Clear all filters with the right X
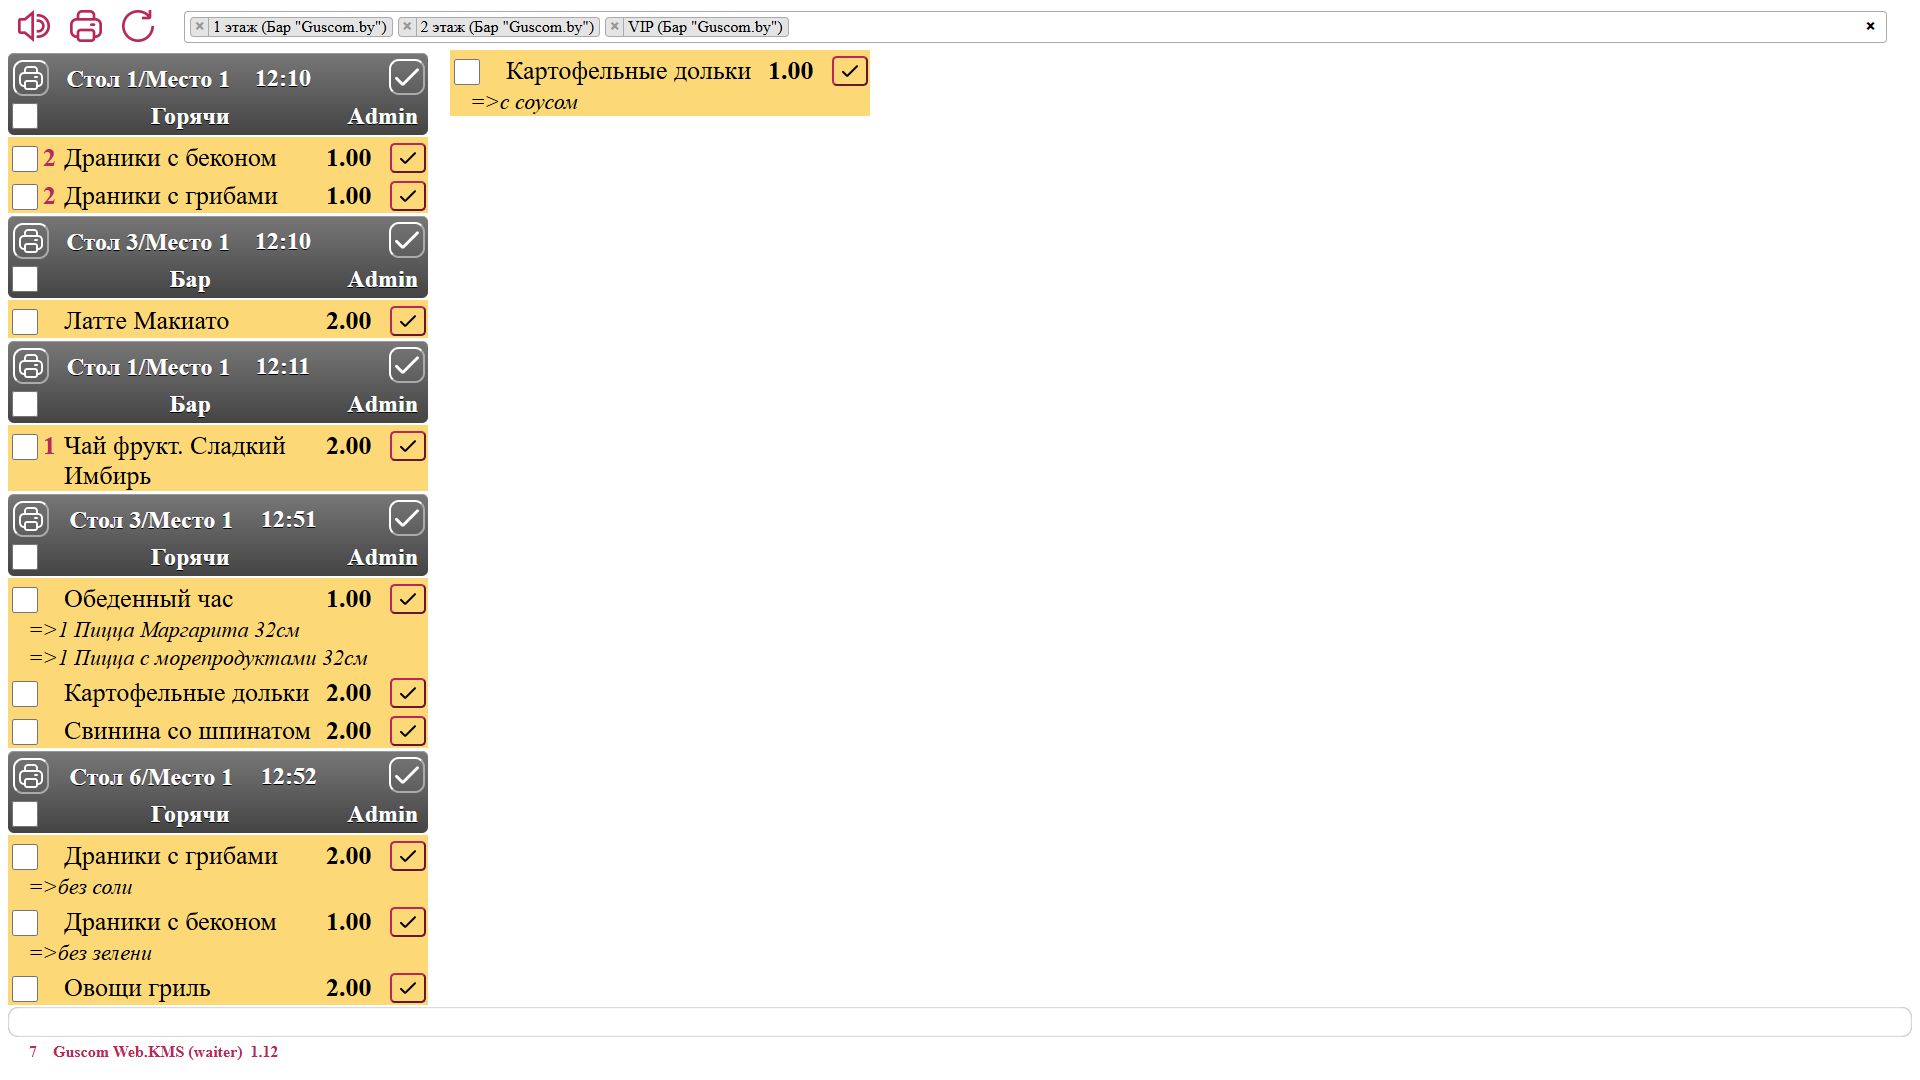The width and height of the screenshot is (1920, 1080). coord(1870,26)
